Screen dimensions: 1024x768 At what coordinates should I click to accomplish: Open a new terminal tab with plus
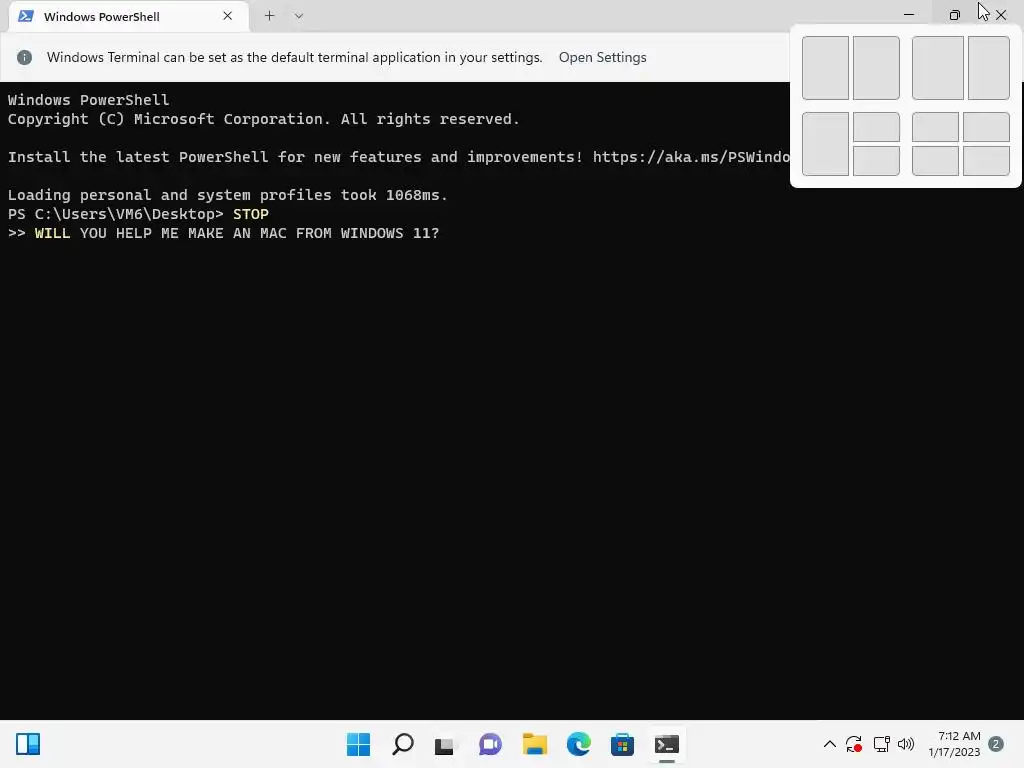tap(269, 16)
